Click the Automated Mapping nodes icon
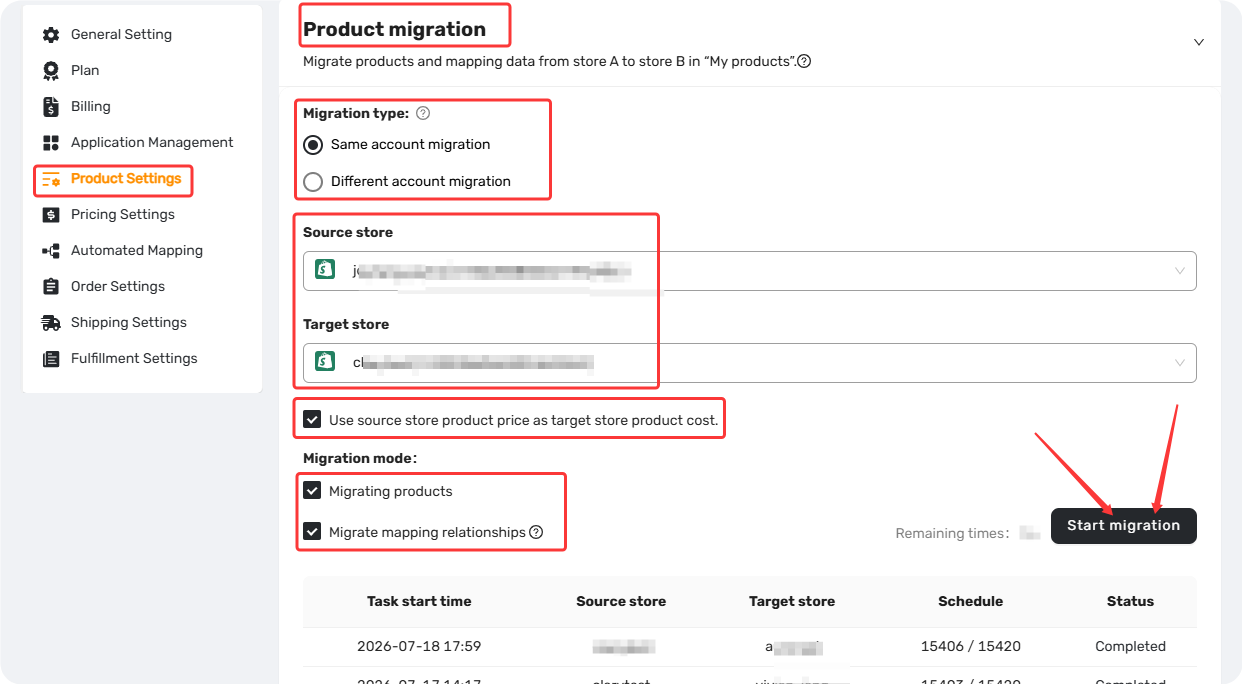 pyautogui.click(x=51, y=251)
